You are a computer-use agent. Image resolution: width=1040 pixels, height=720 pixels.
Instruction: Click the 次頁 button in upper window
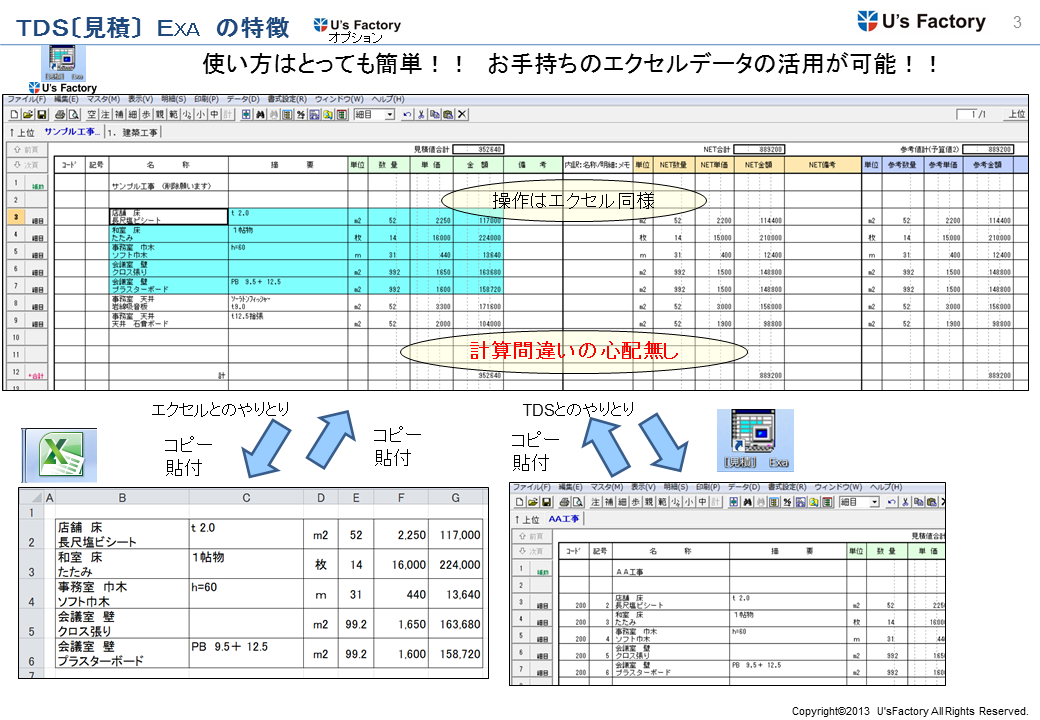click(x=26, y=164)
